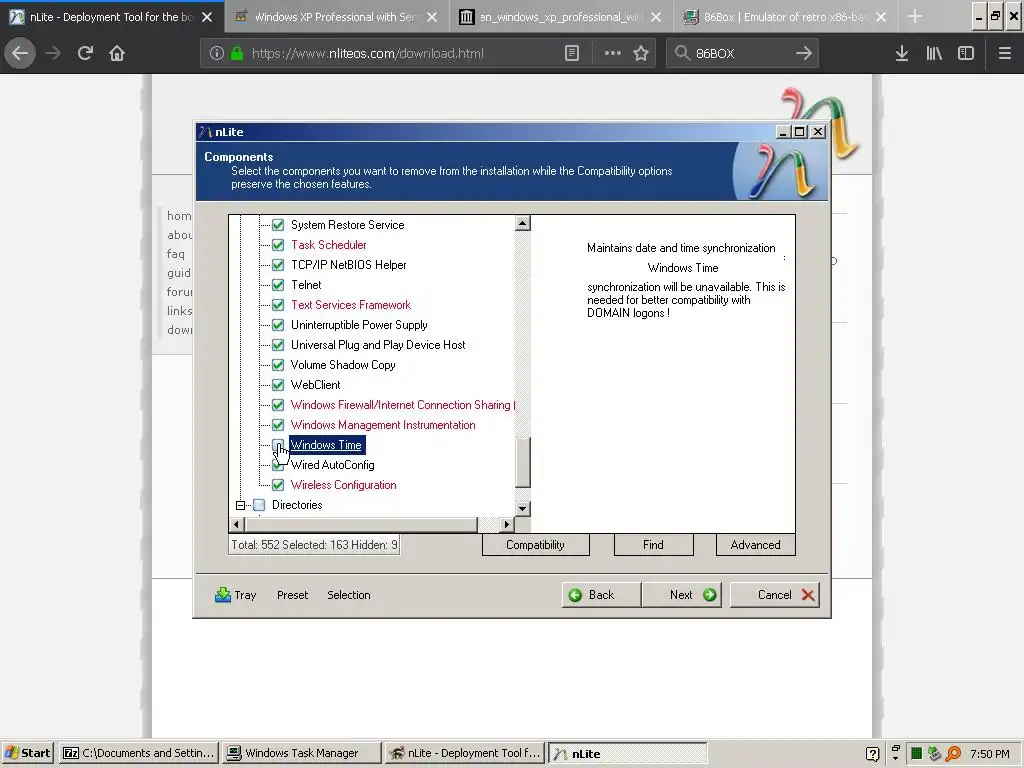This screenshot has height=768, width=1024.
Task: Select Universal Plug and Play Device Host
Action: [x=378, y=345]
